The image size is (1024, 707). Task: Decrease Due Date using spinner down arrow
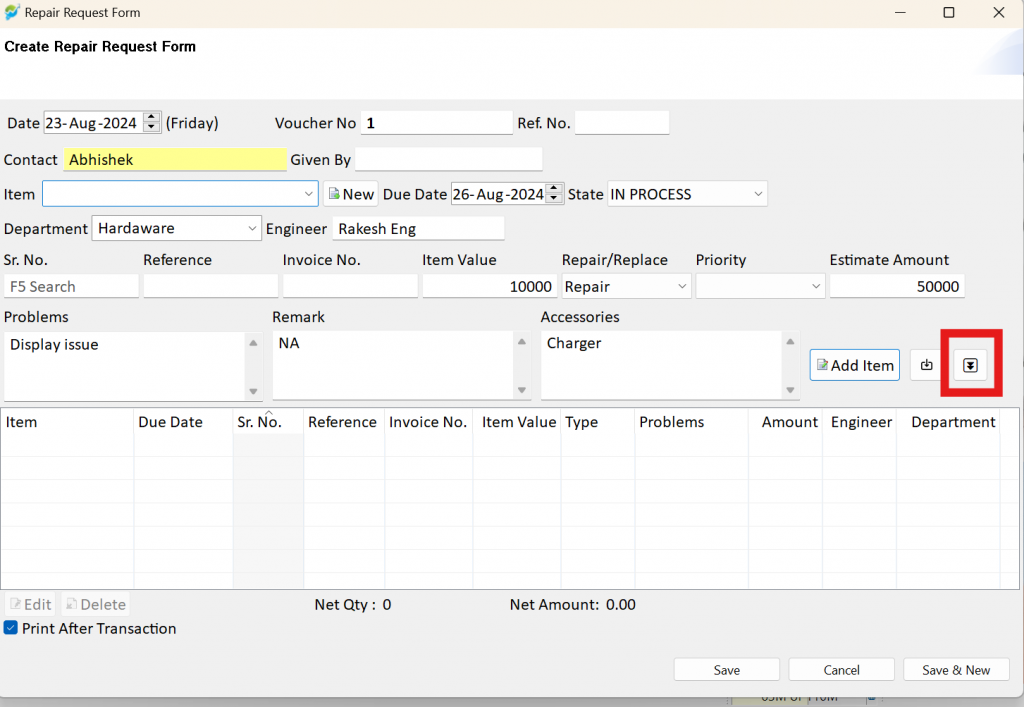554,198
